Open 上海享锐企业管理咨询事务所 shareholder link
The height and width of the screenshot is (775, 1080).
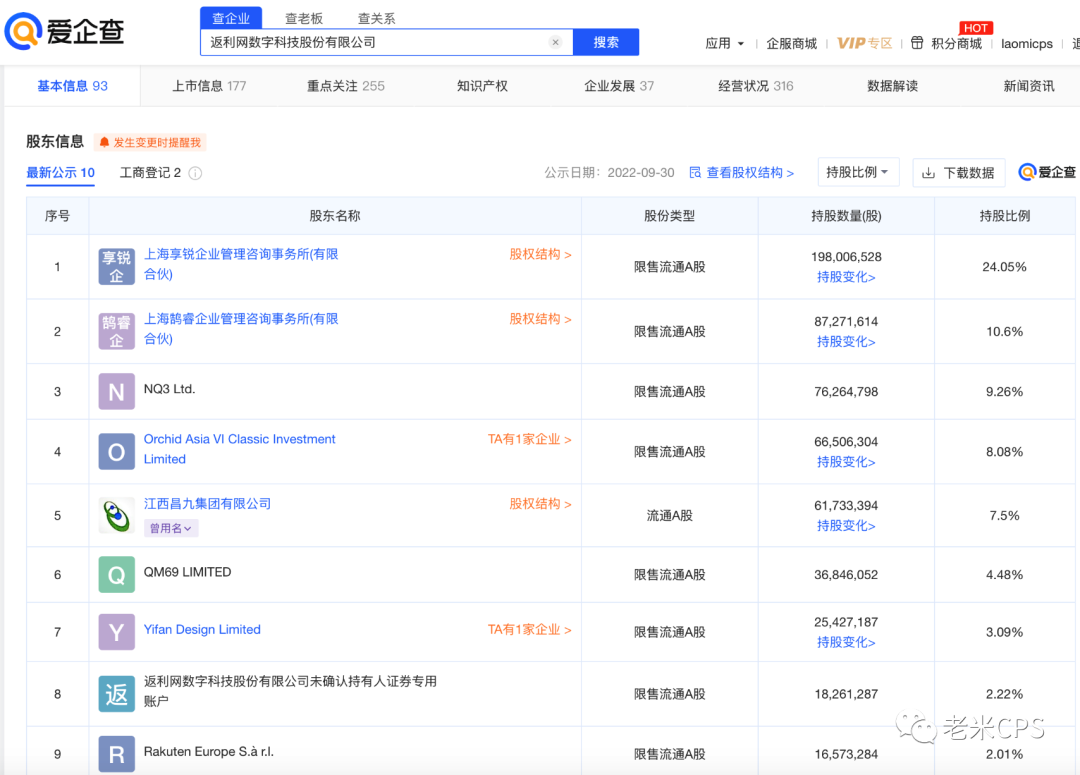coord(241,264)
